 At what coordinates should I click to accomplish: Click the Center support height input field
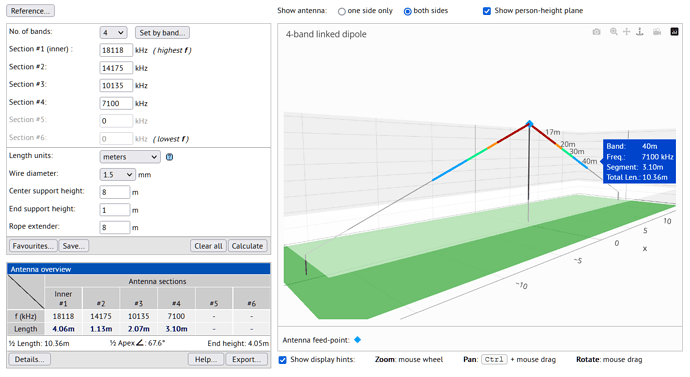point(115,192)
